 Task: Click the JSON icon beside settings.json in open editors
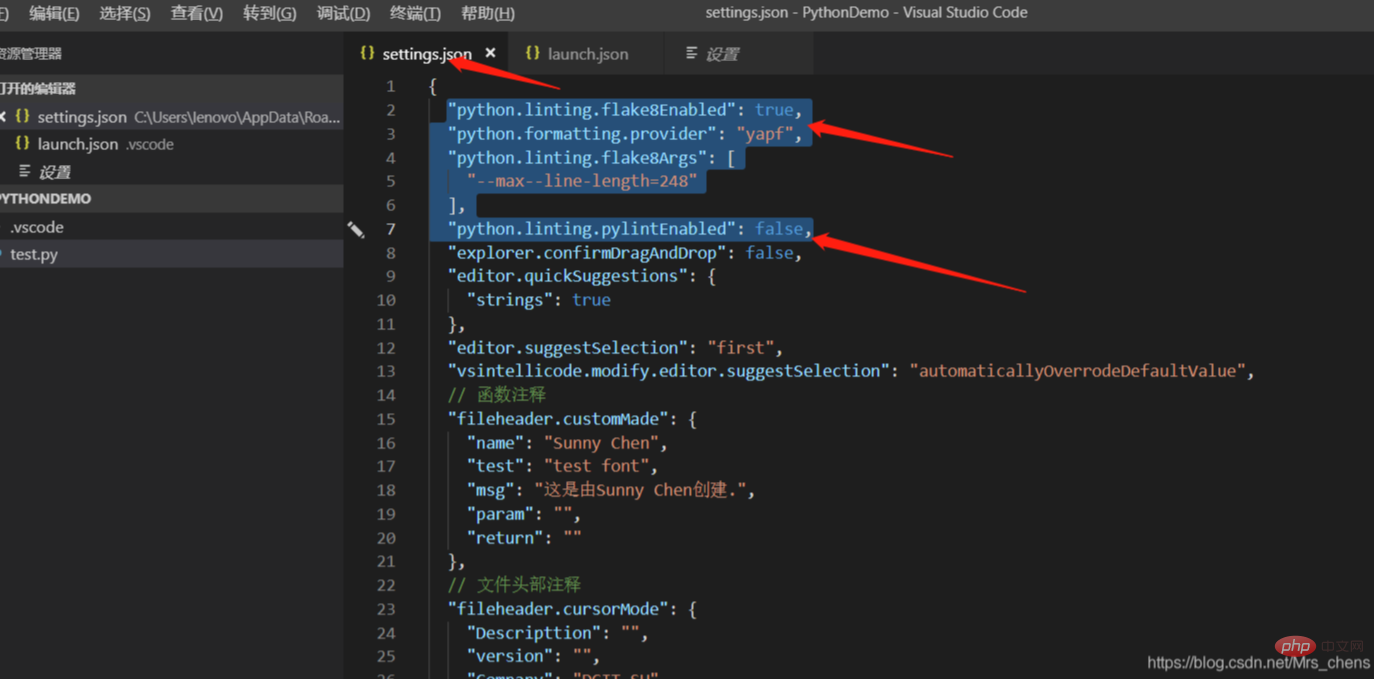22,117
